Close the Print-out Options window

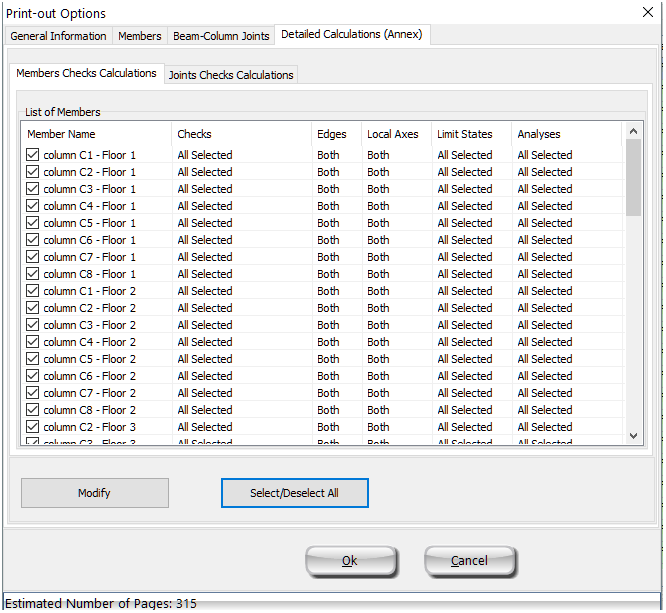(647, 12)
